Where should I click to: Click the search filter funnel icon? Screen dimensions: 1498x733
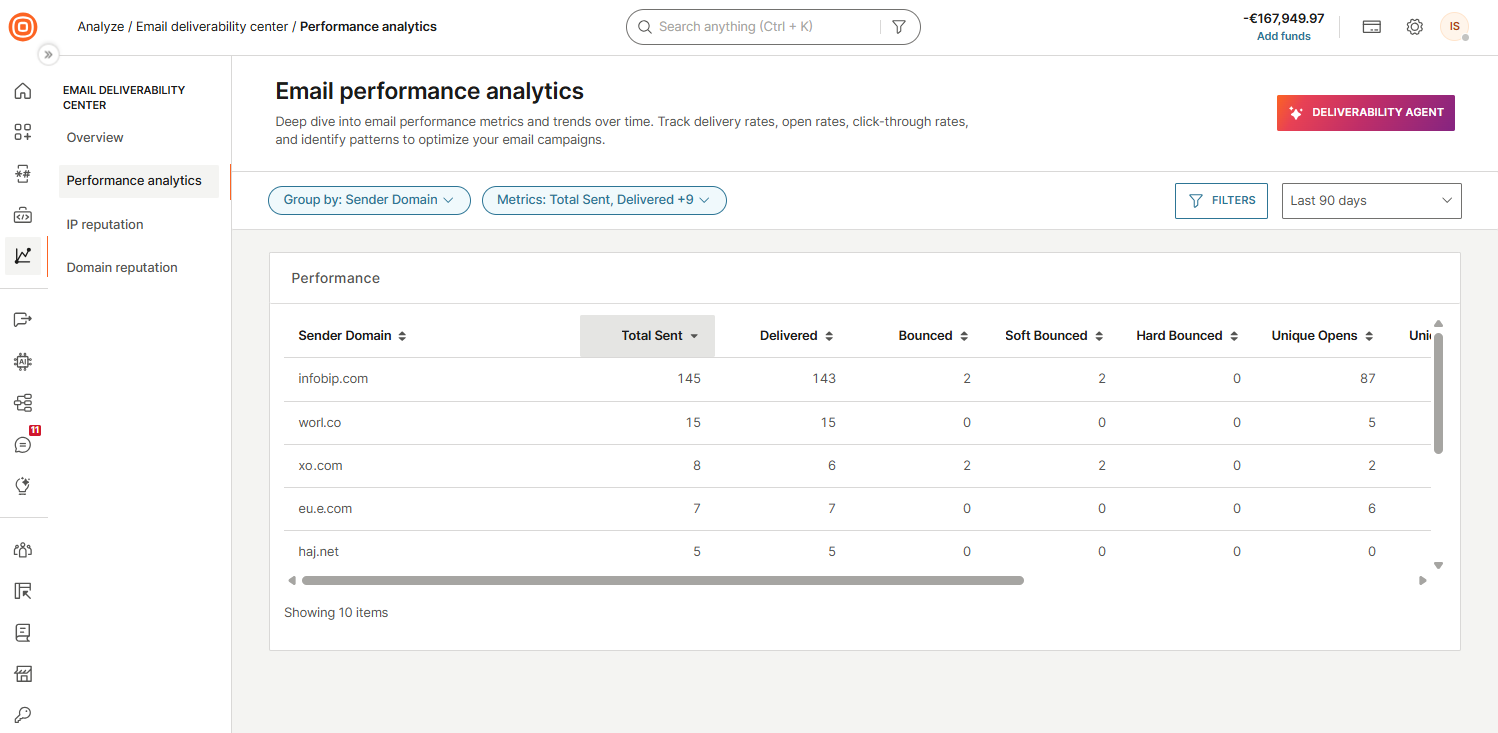pos(898,27)
